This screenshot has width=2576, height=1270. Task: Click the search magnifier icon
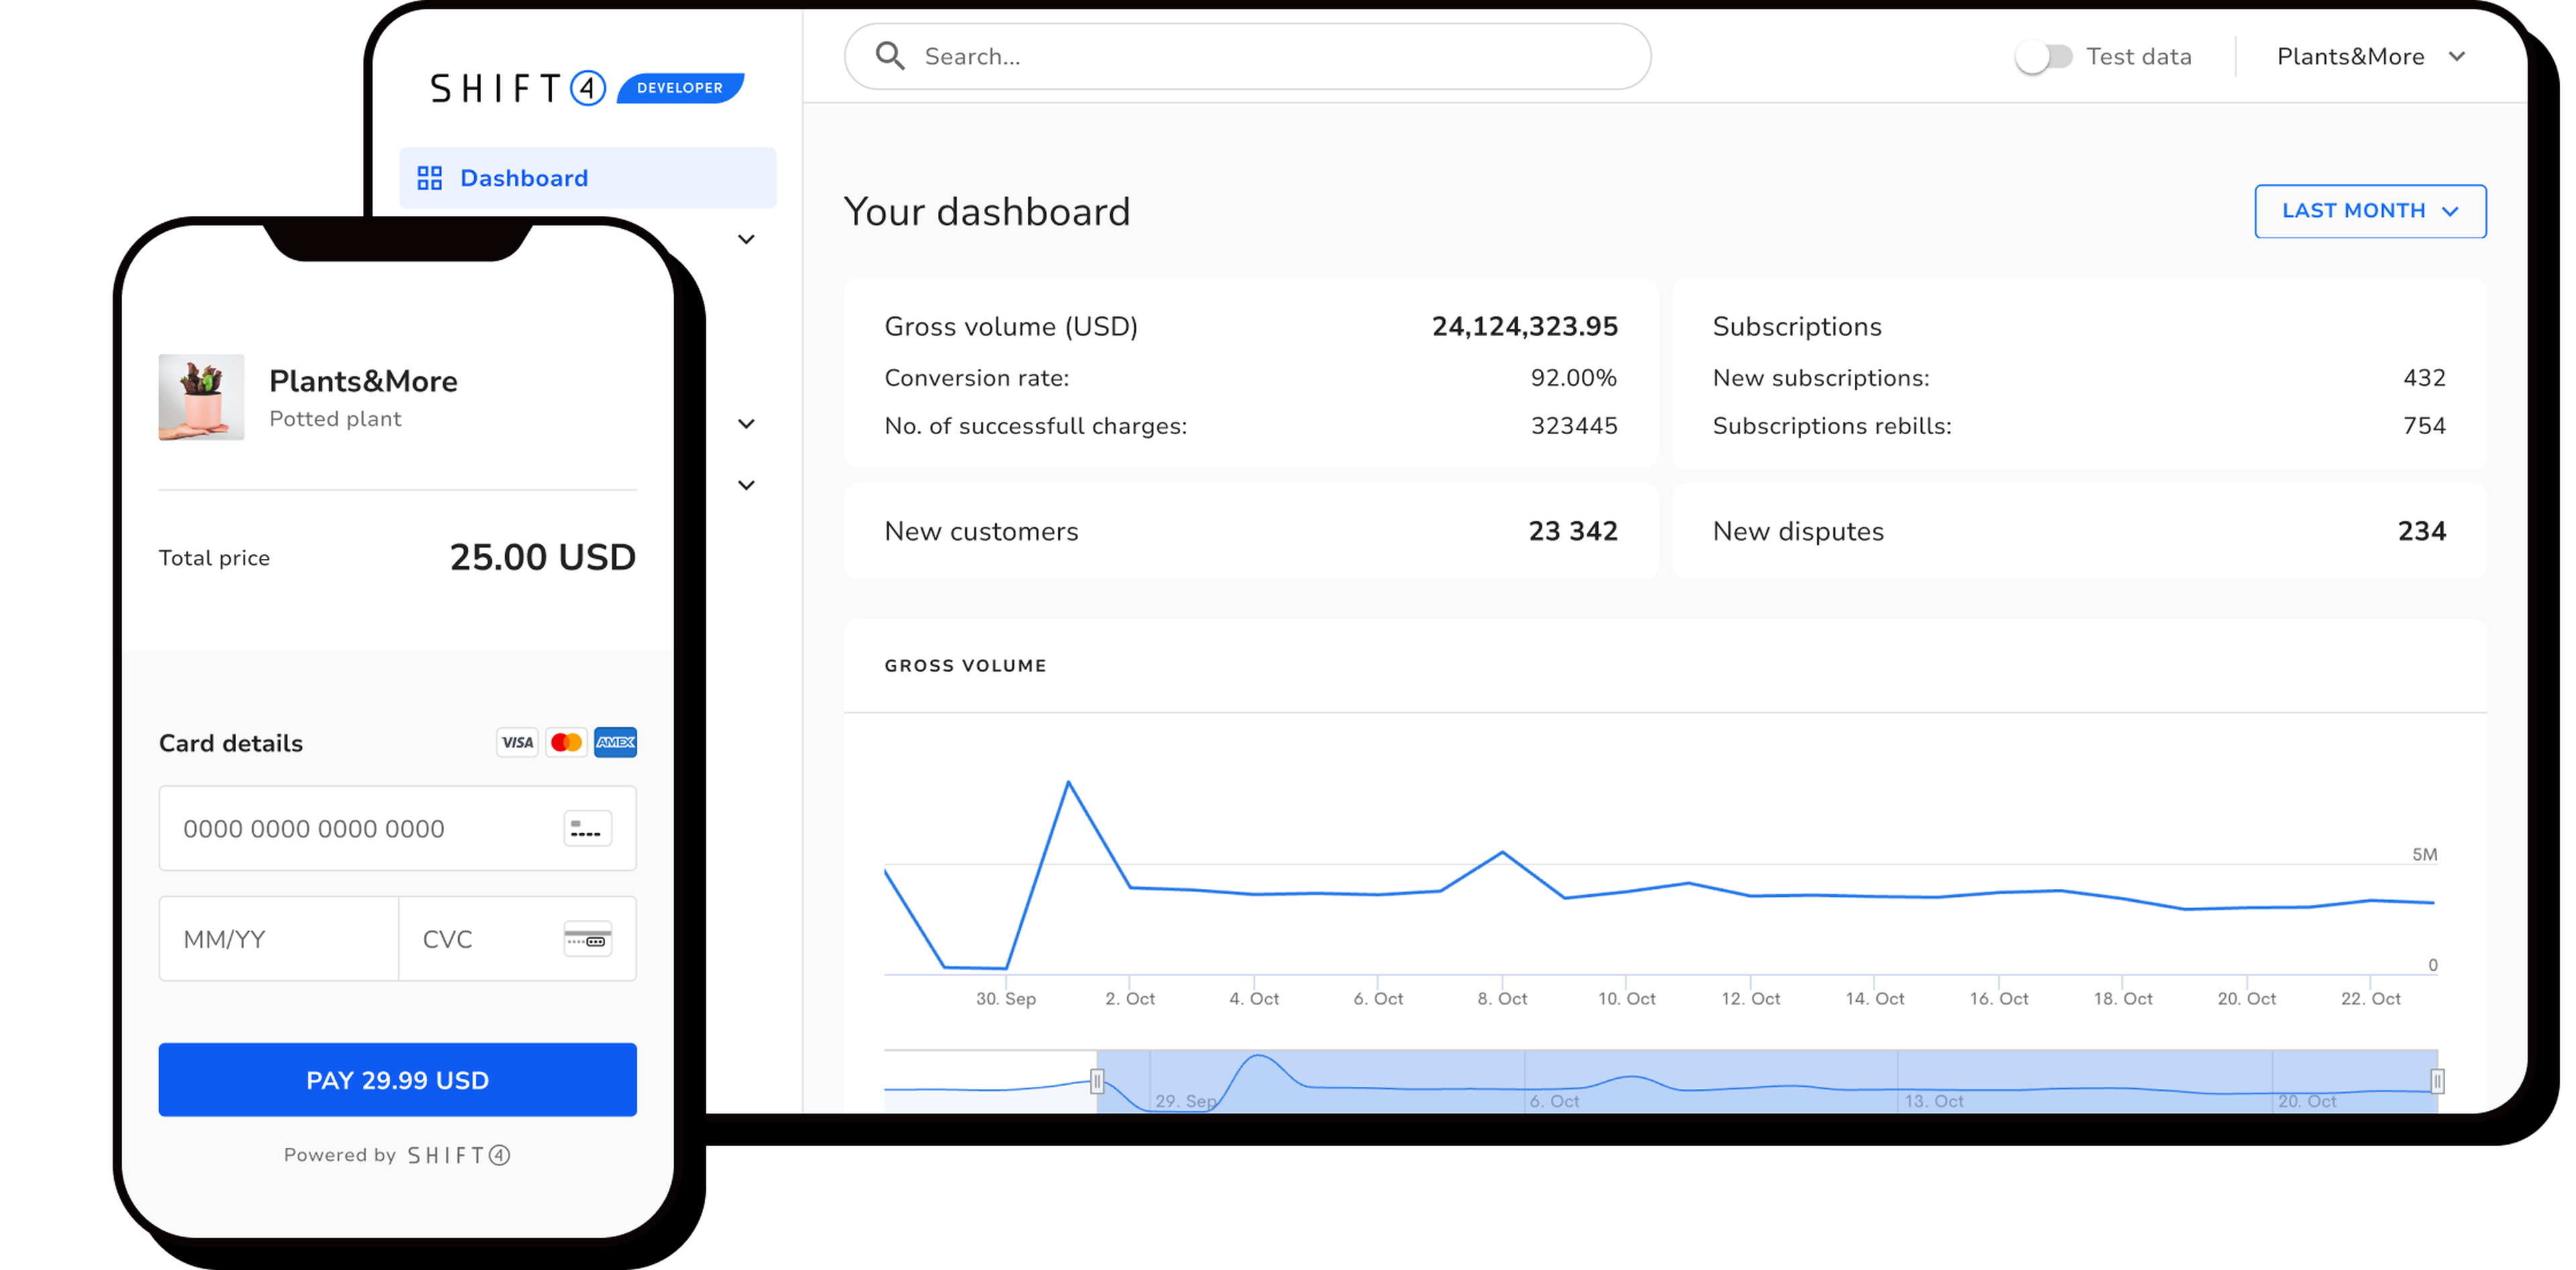(889, 56)
